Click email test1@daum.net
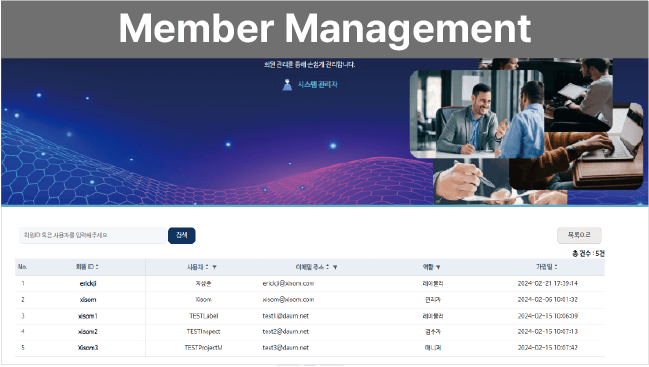 point(286,316)
